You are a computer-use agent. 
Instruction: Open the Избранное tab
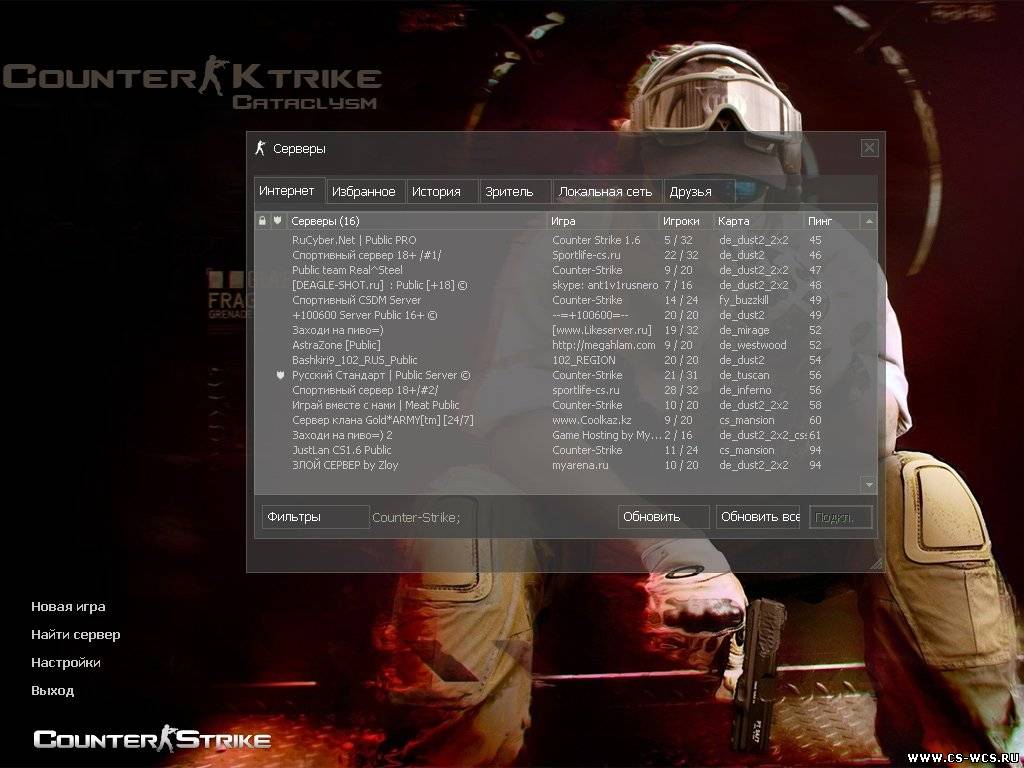pos(365,192)
